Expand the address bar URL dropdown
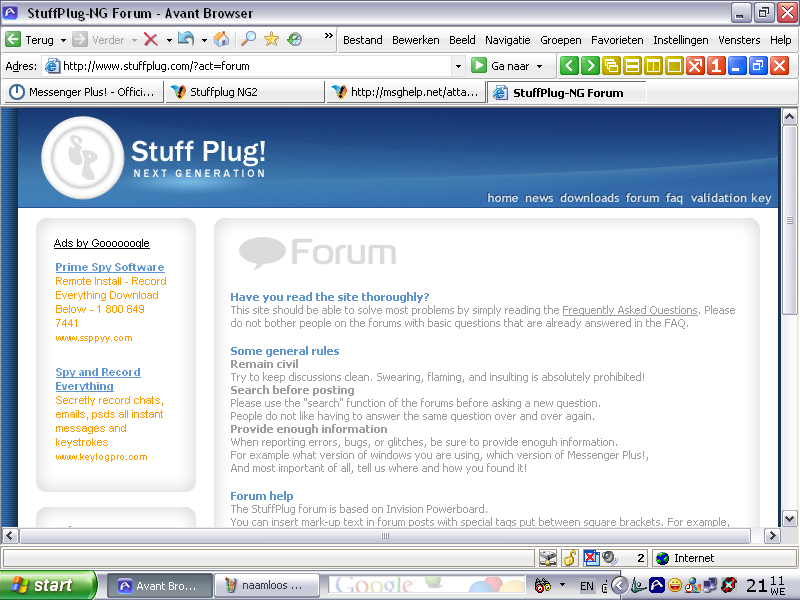 (x=458, y=66)
